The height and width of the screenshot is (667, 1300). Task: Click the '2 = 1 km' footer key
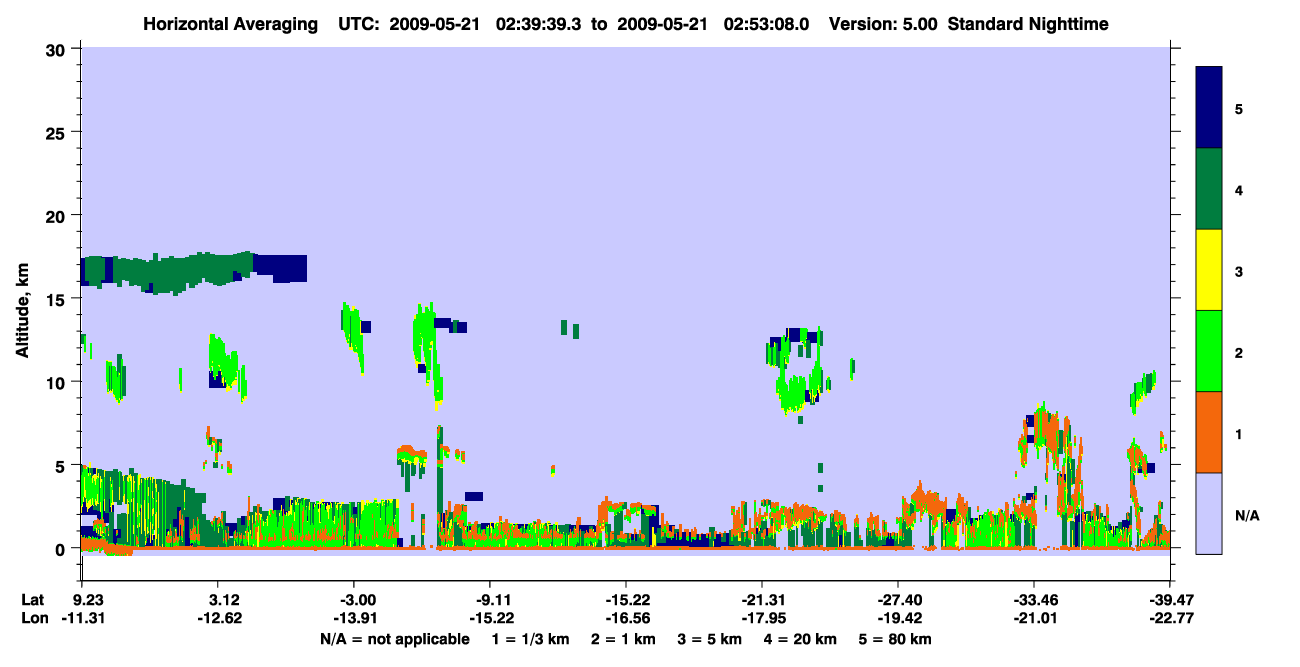pos(624,639)
